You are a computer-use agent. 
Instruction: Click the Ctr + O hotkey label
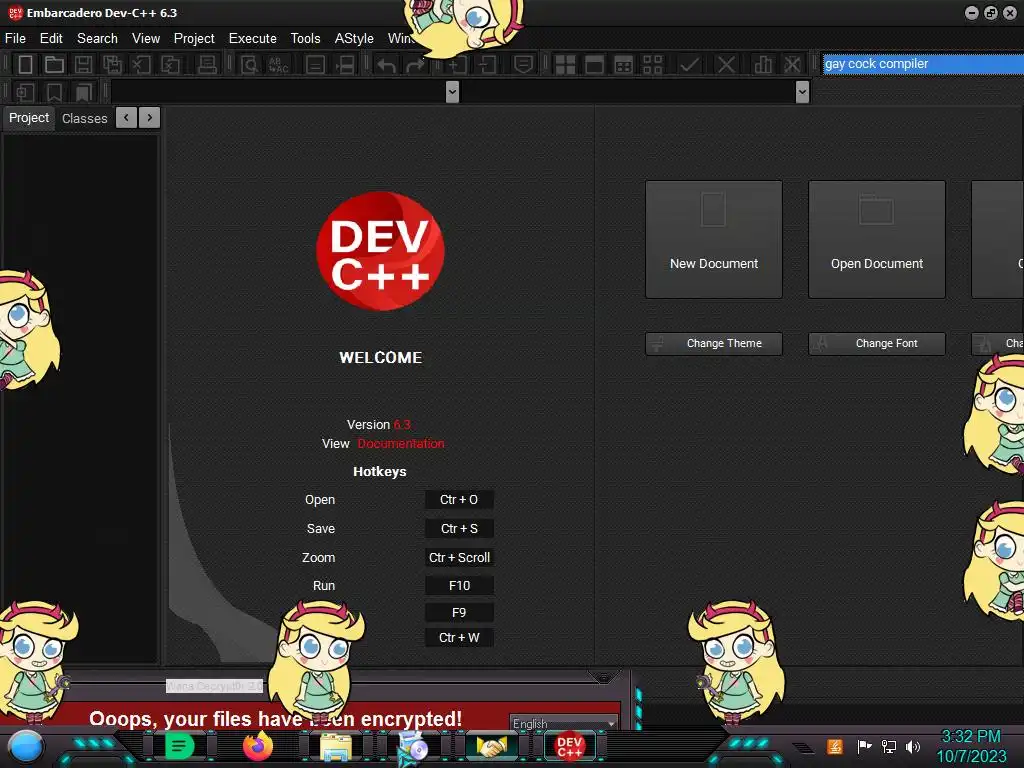pyautogui.click(x=459, y=500)
